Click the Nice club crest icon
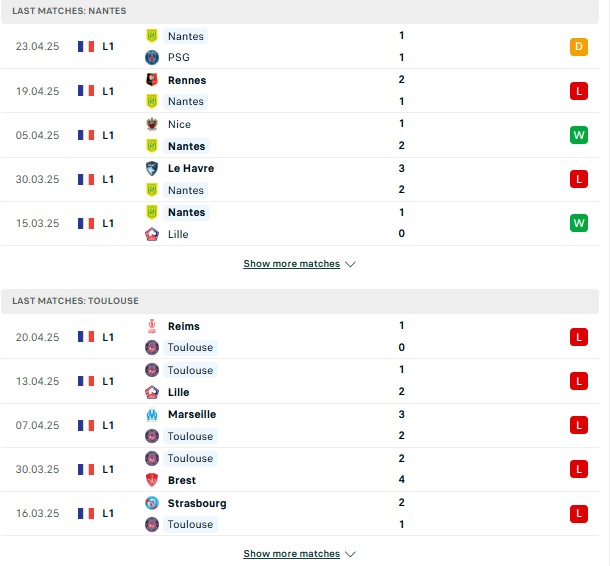 click(152, 124)
